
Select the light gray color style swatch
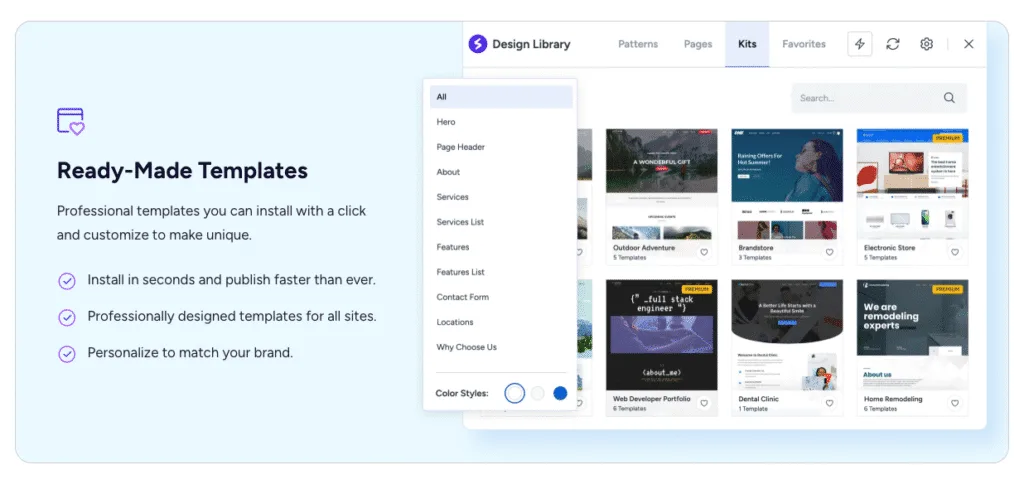537,393
